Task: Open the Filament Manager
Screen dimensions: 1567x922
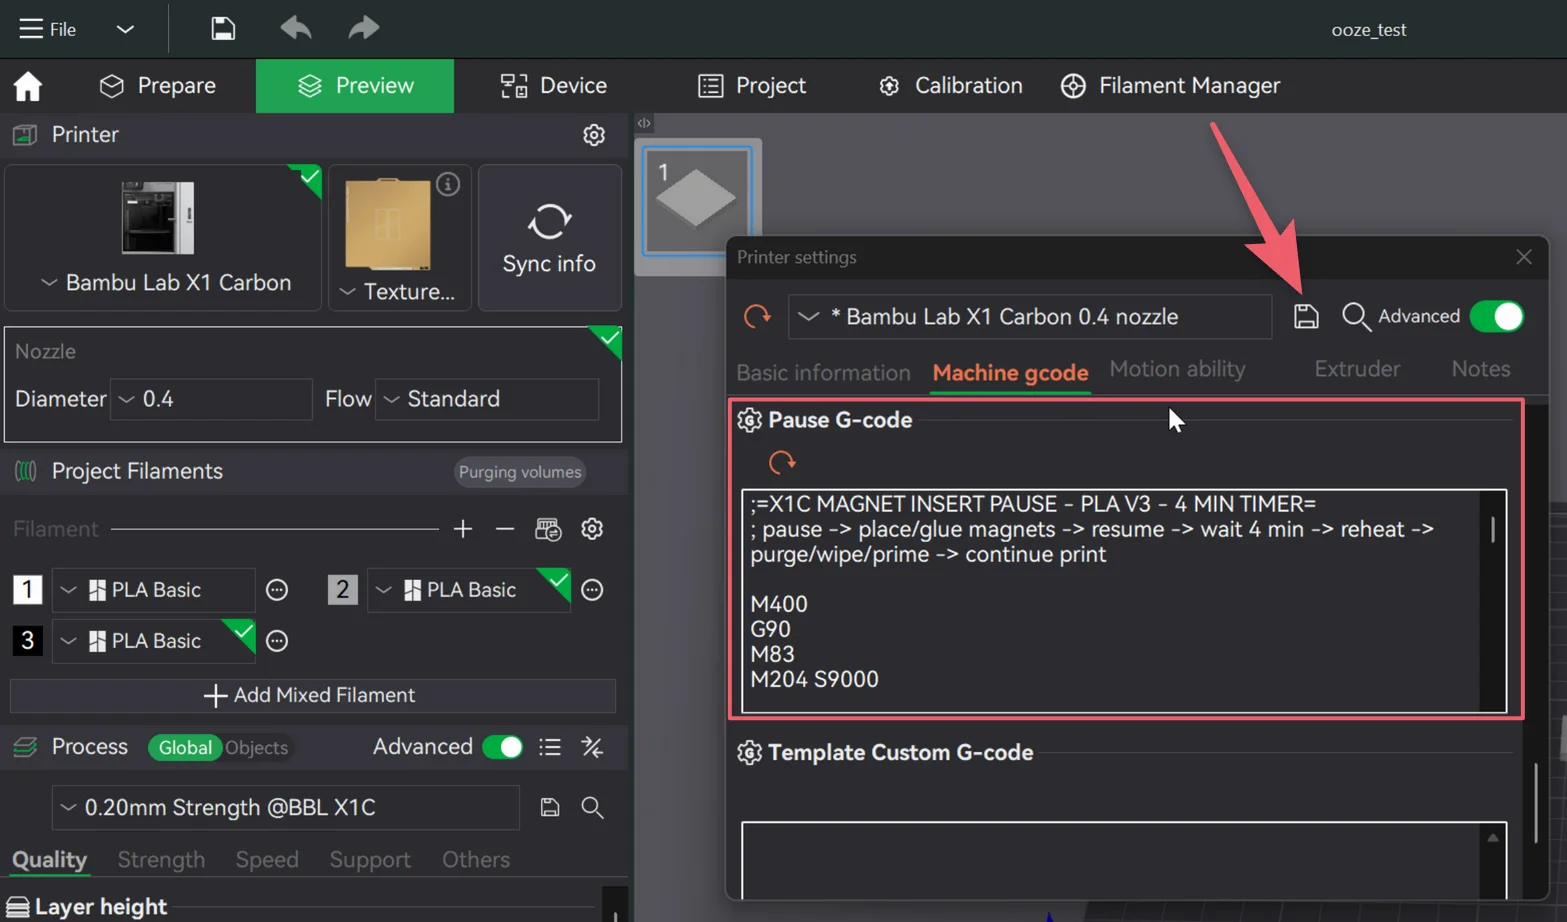Action: (1170, 86)
